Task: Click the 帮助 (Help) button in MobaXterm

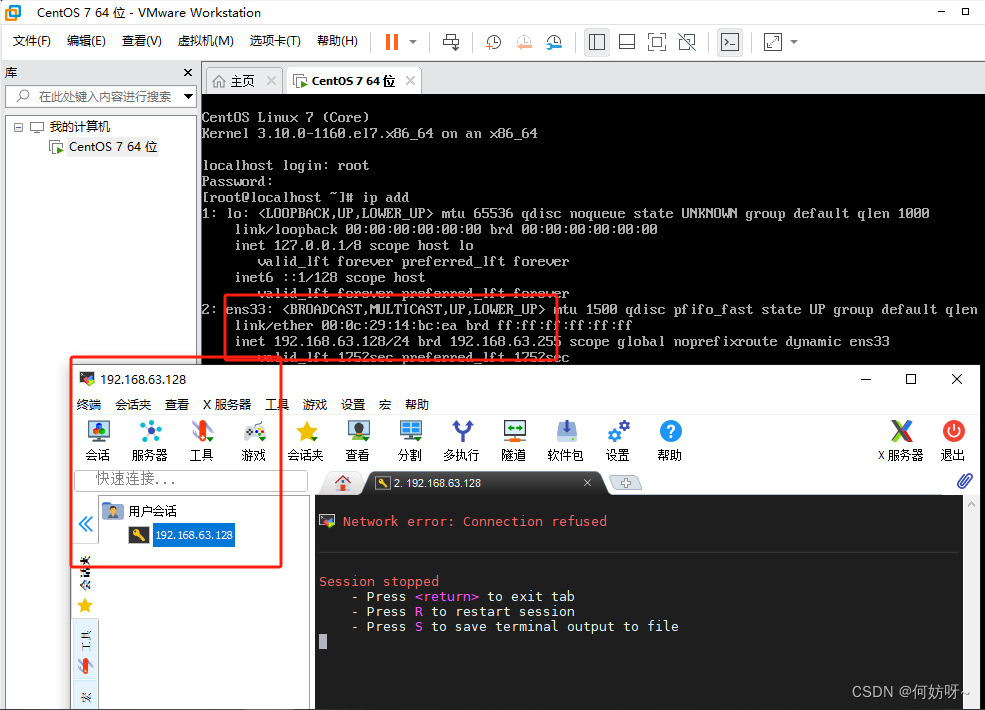Action: pyautogui.click(x=670, y=440)
